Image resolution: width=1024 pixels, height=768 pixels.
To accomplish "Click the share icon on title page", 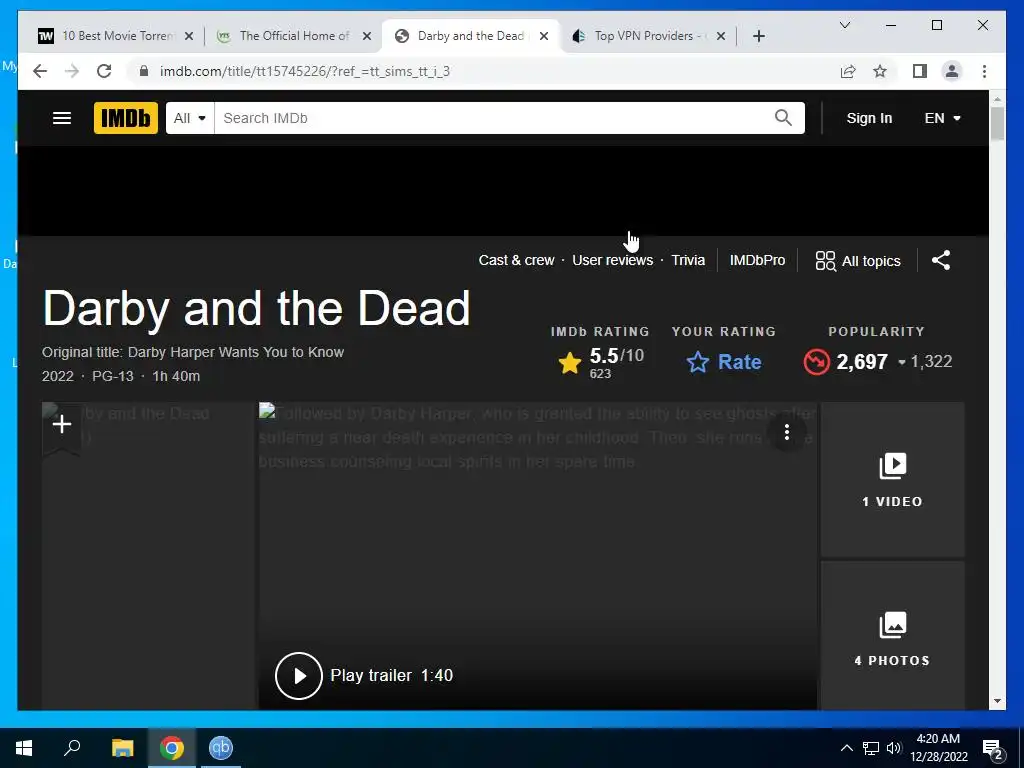I will (x=941, y=261).
